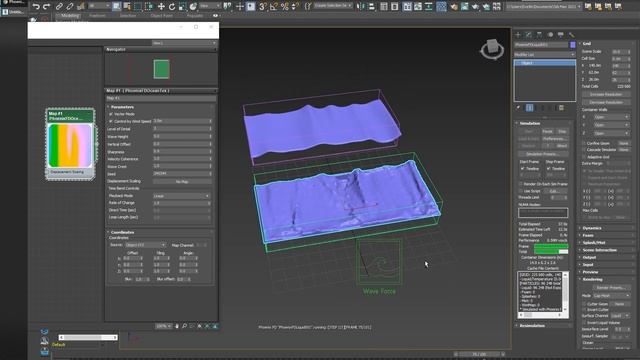The width and height of the screenshot is (640, 360).
Task: Enable Render On Each Sim Frame checkbox
Action: [x=520, y=184]
